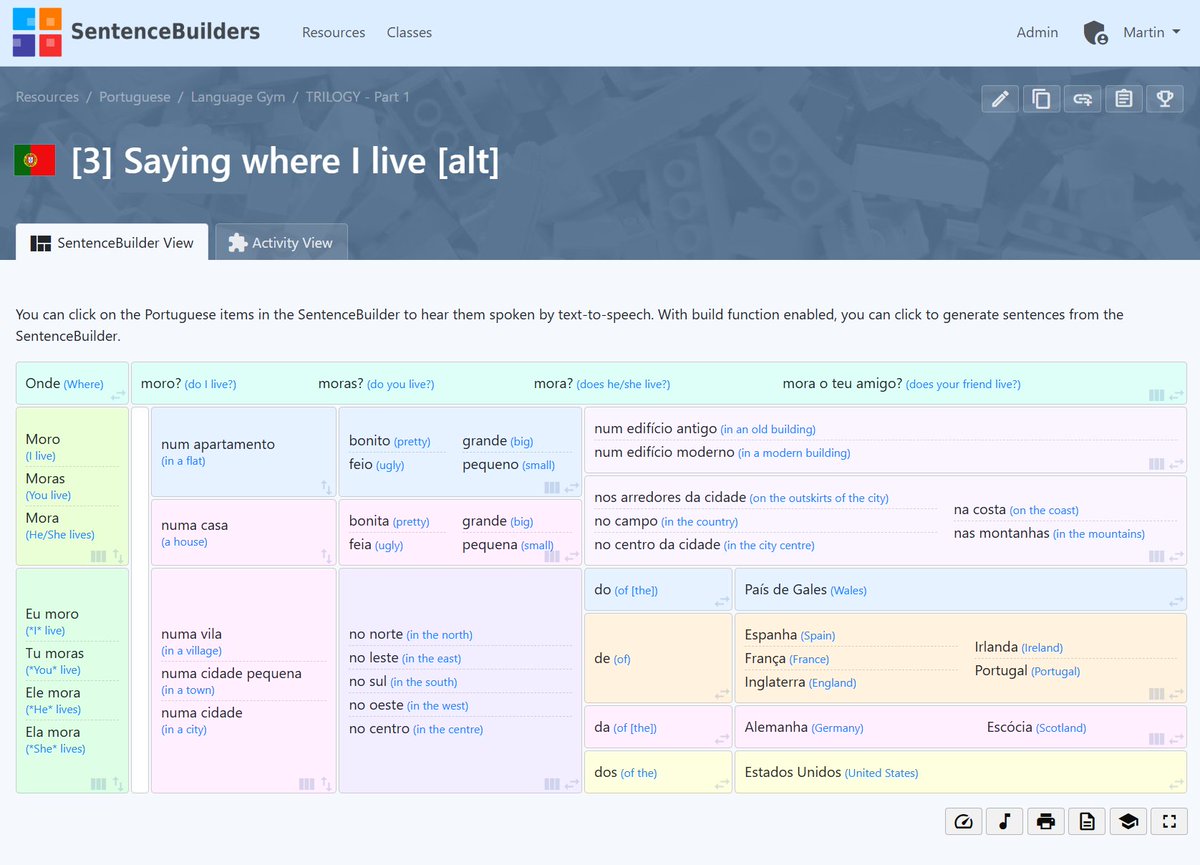1200x865 pixels.
Task: Click 'numa cidade pequena'
Action: coord(231,673)
